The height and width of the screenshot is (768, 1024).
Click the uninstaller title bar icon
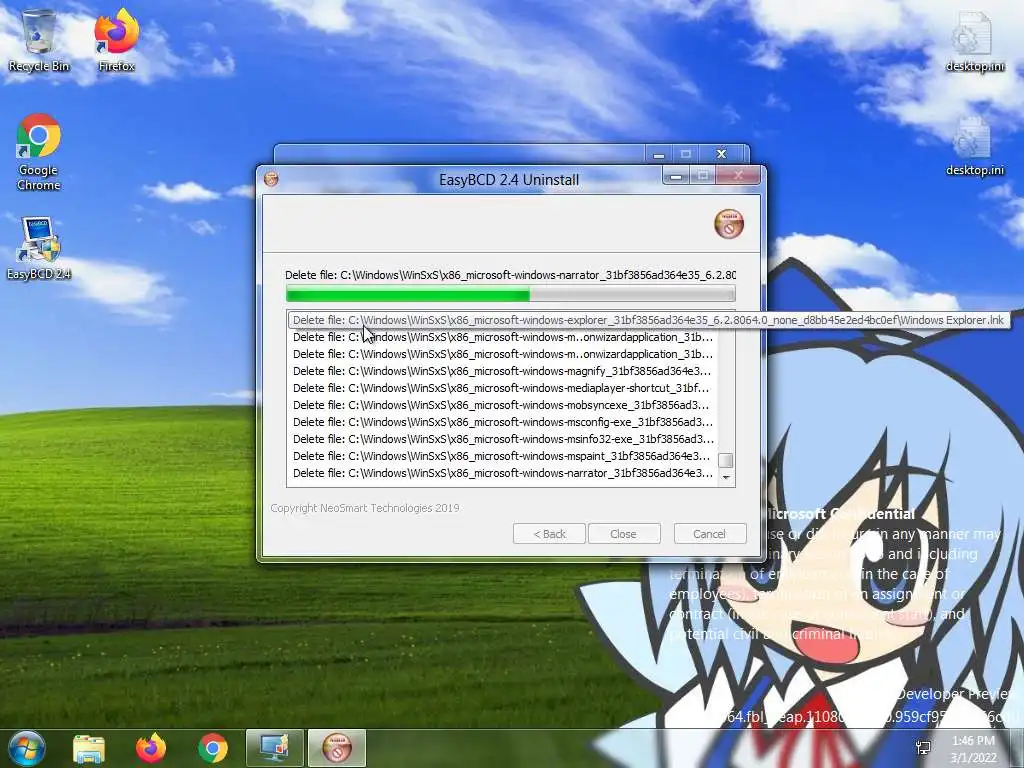271,179
